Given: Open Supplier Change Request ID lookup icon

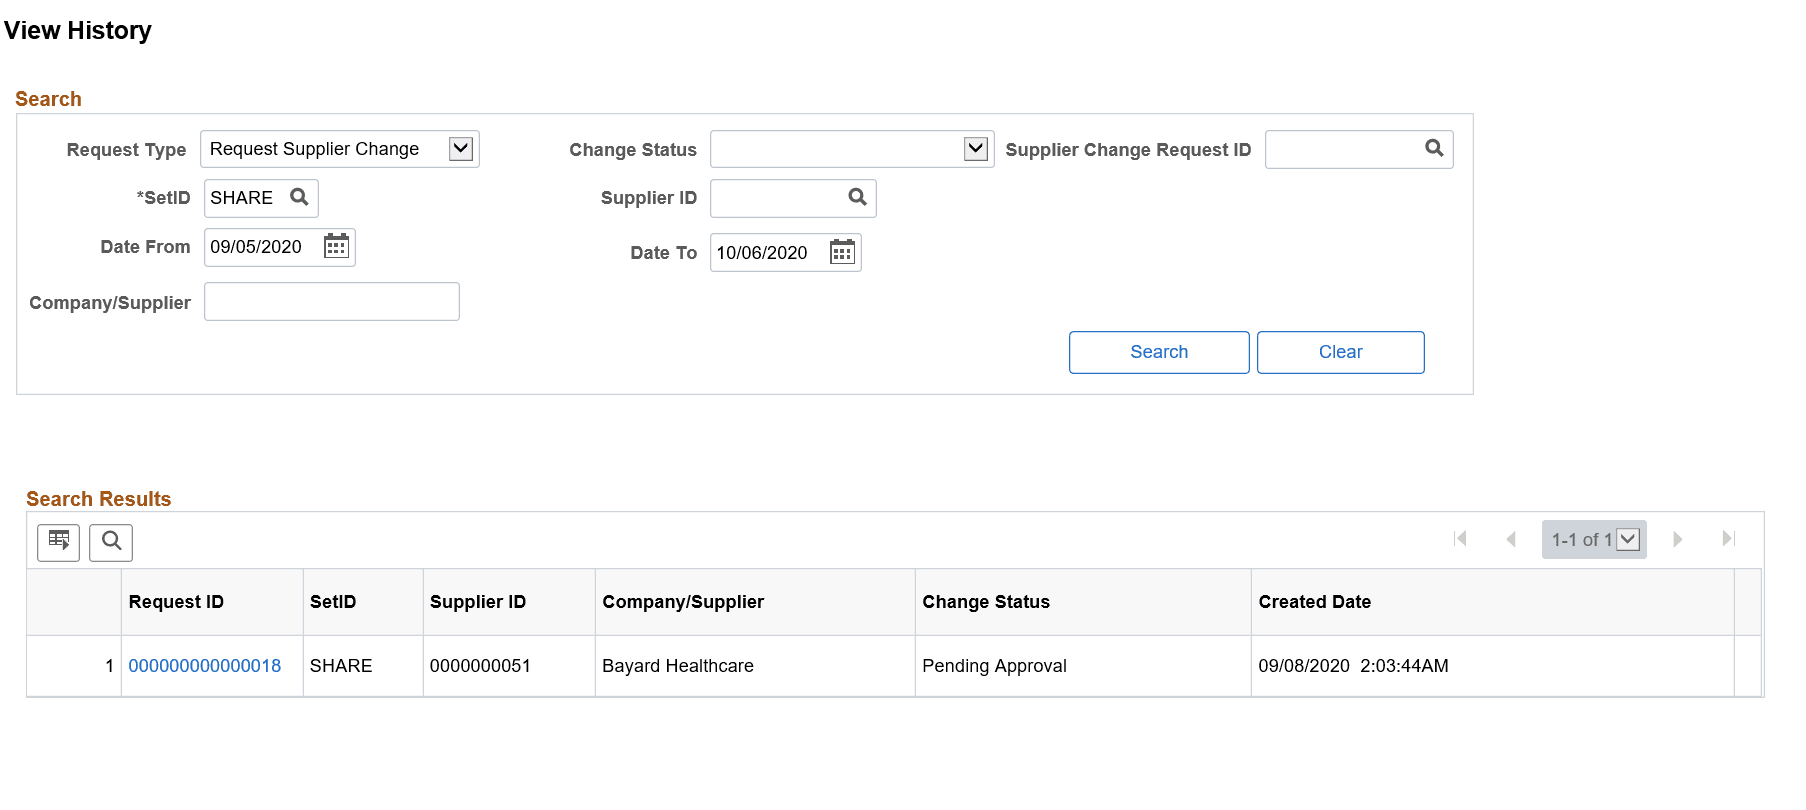Looking at the screenshot, I should tap(1434, 148).
